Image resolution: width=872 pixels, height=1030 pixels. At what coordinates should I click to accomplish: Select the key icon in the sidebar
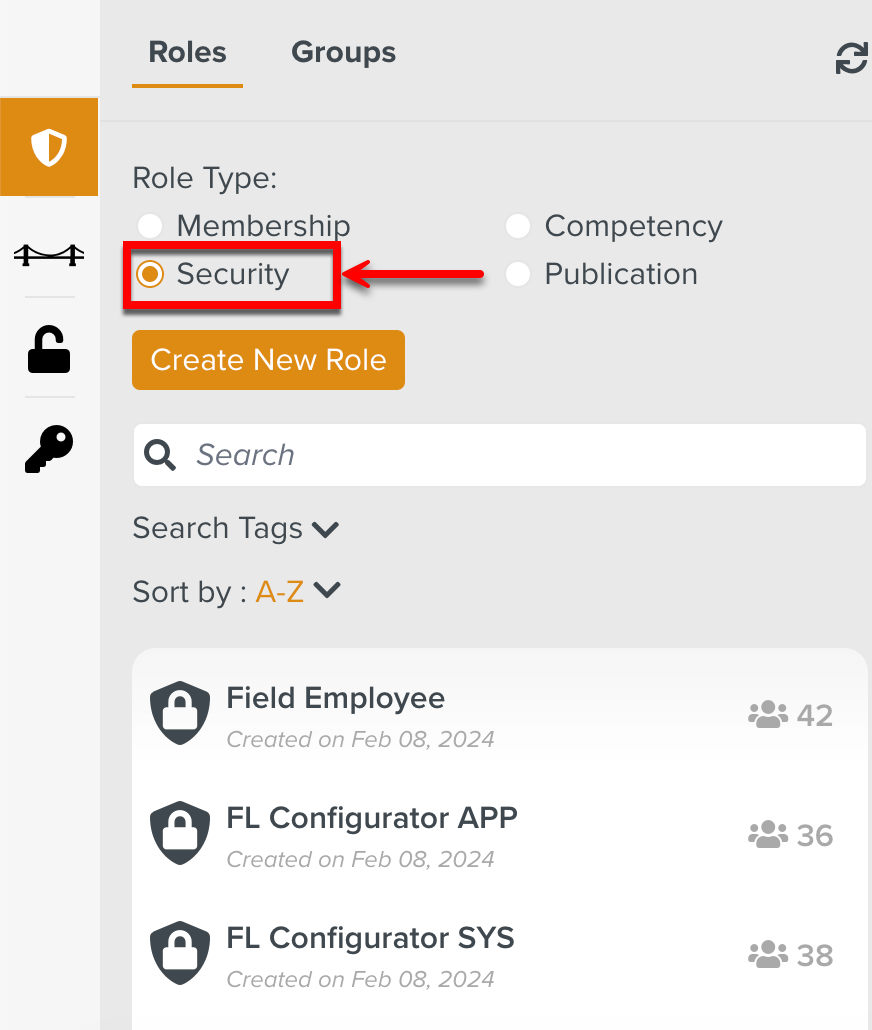[x=49, y=448]
